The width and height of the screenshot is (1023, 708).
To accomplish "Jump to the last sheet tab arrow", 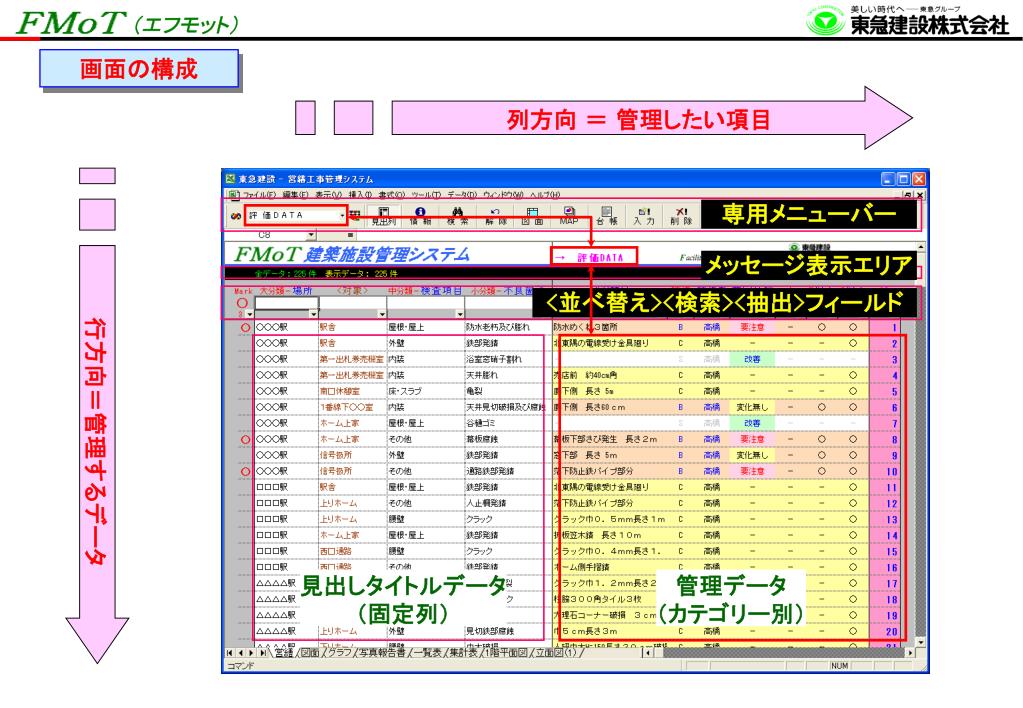I will 262,653.
